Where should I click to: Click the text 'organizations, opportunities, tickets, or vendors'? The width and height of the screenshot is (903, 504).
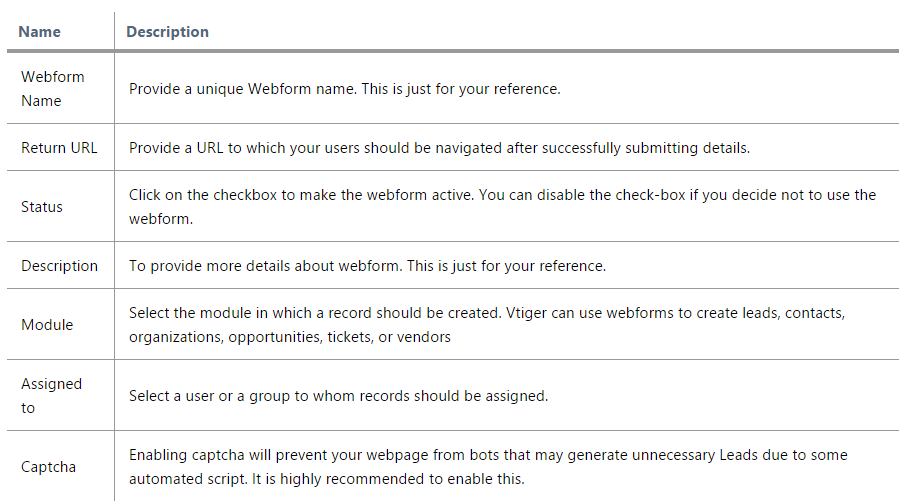coord(290,337)
